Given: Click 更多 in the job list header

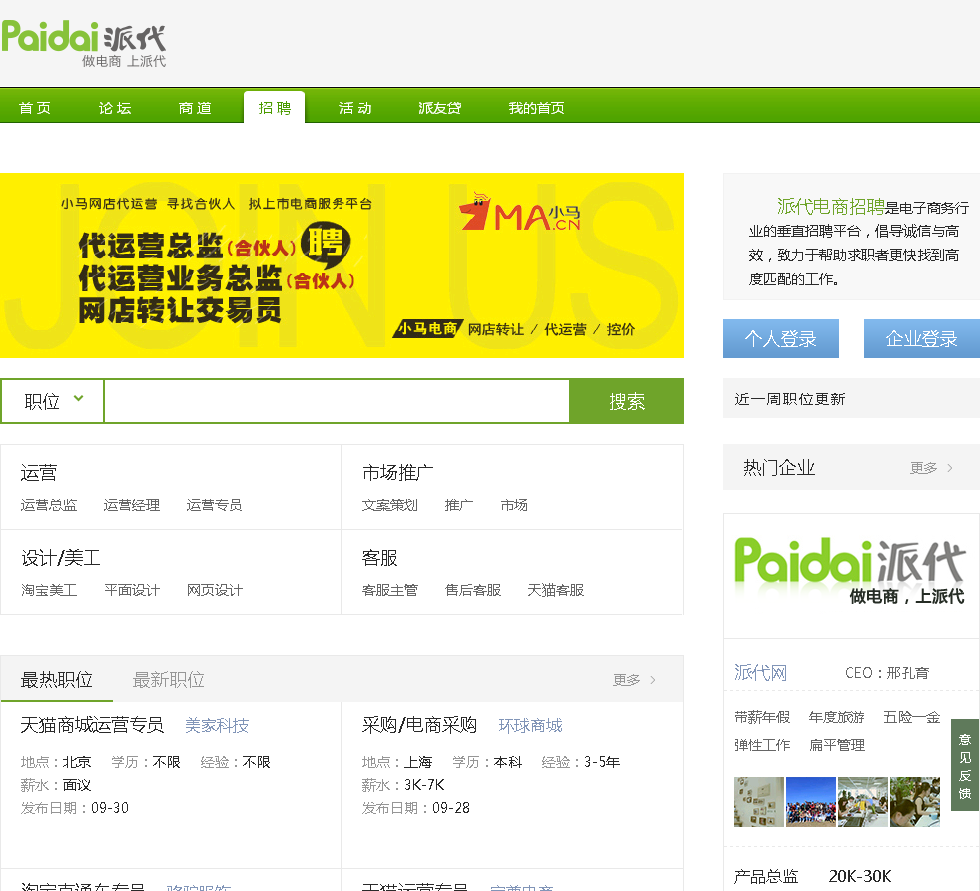Looking at the screenshot, I should click(626, 680).
